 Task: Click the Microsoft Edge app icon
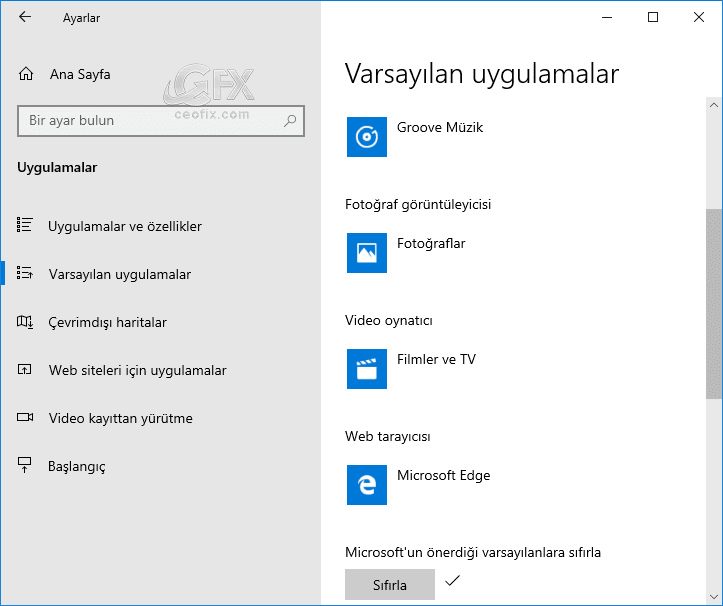tap(367, 485)
